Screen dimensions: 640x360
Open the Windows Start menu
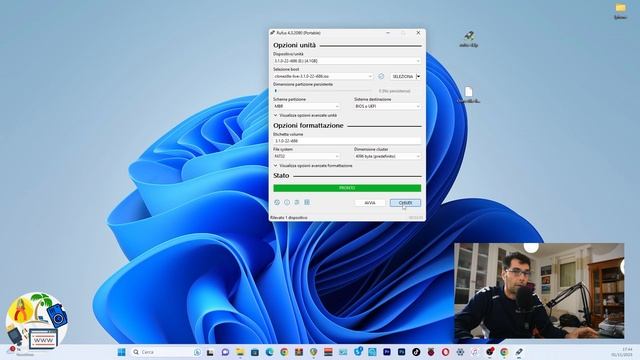click(122, 352)
